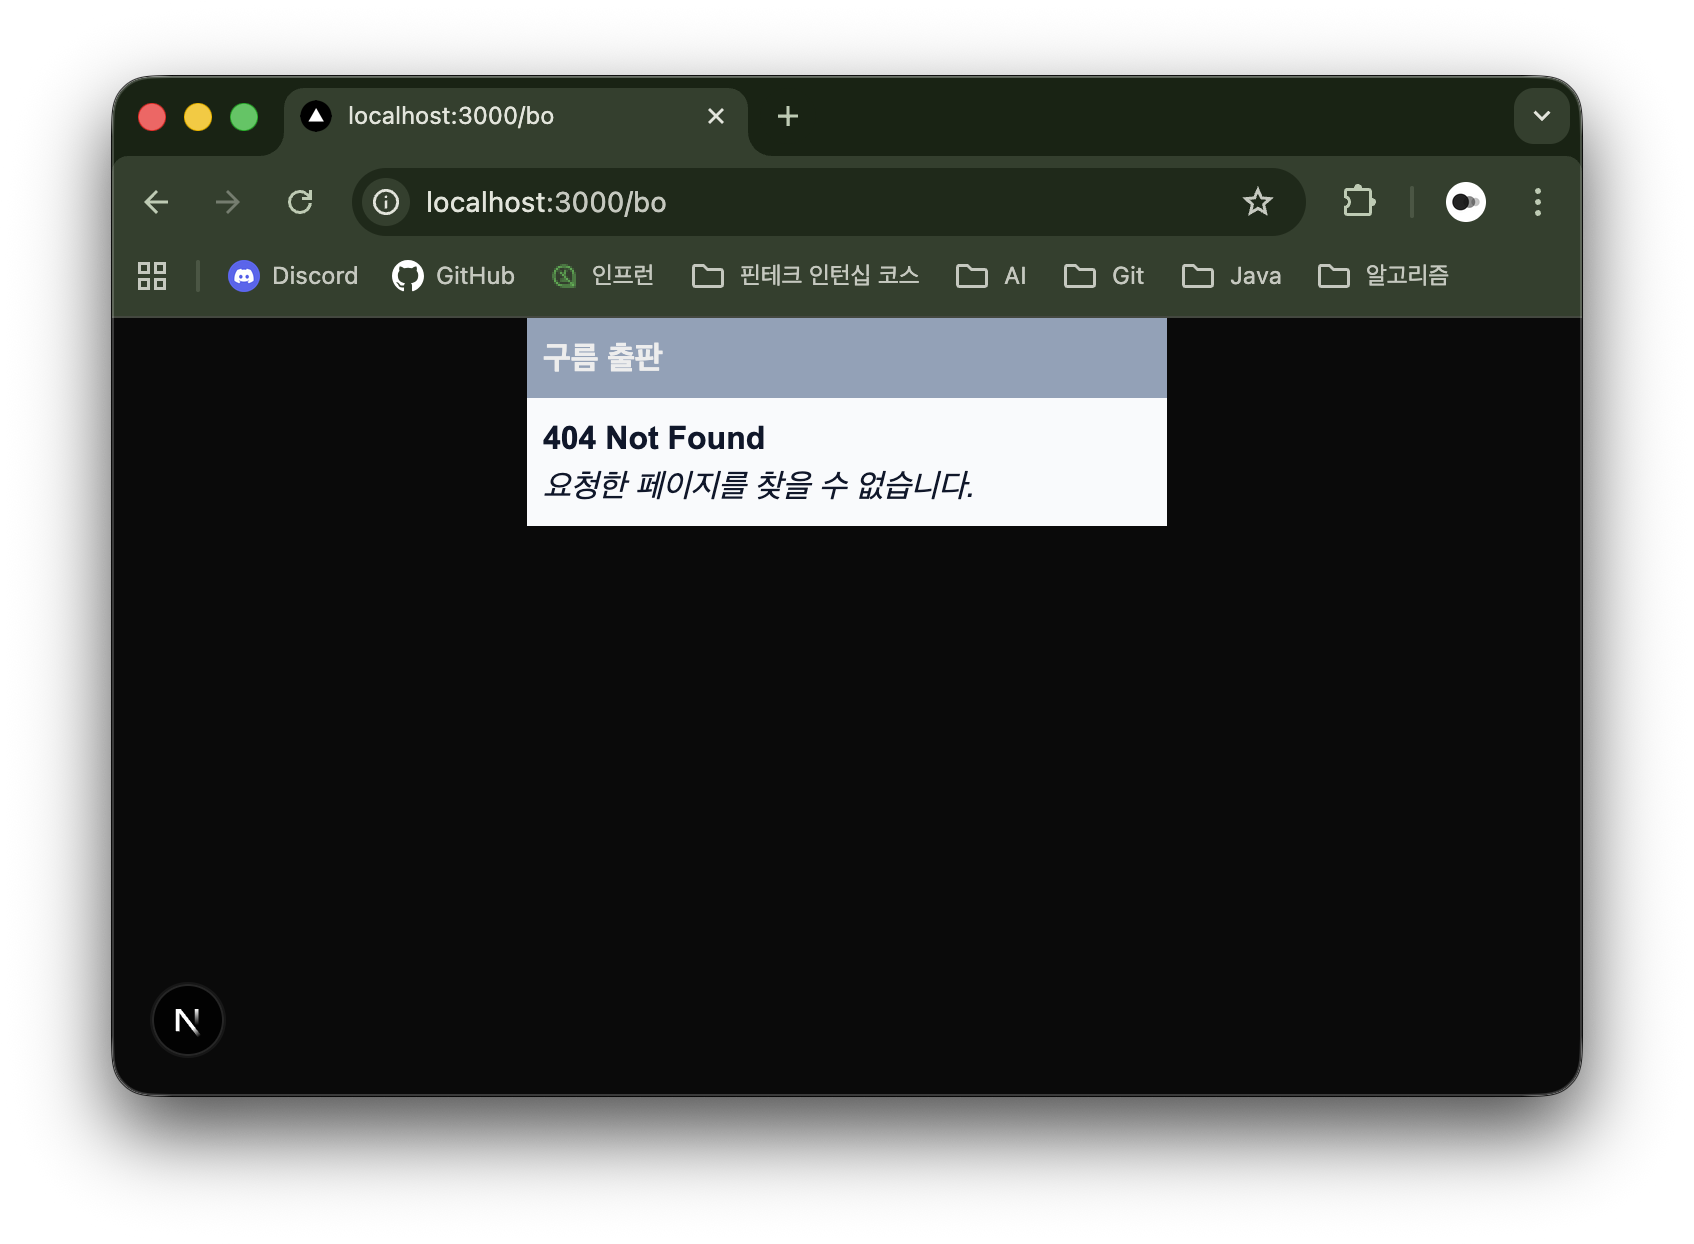
Task: Open the GitHub bookmark
Action: pos(454,276)
